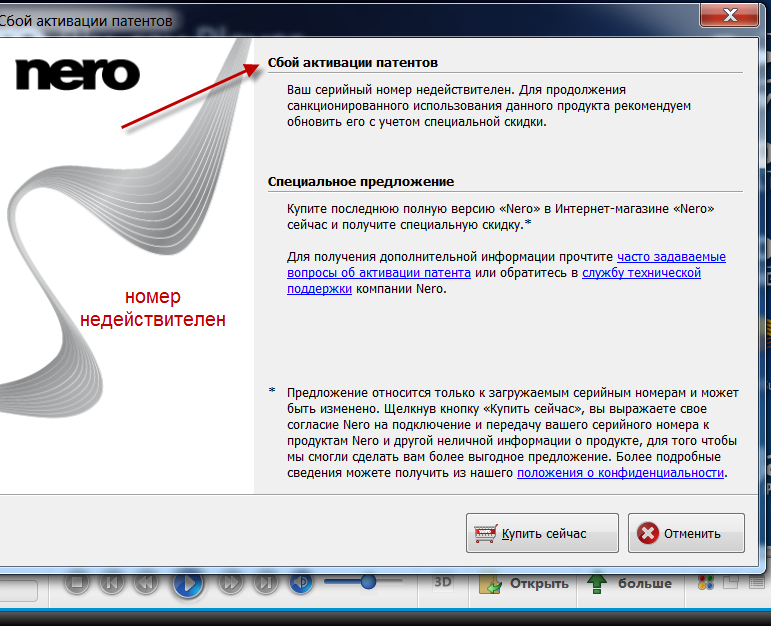Click the больше button with the green arrow

[629, 584]
